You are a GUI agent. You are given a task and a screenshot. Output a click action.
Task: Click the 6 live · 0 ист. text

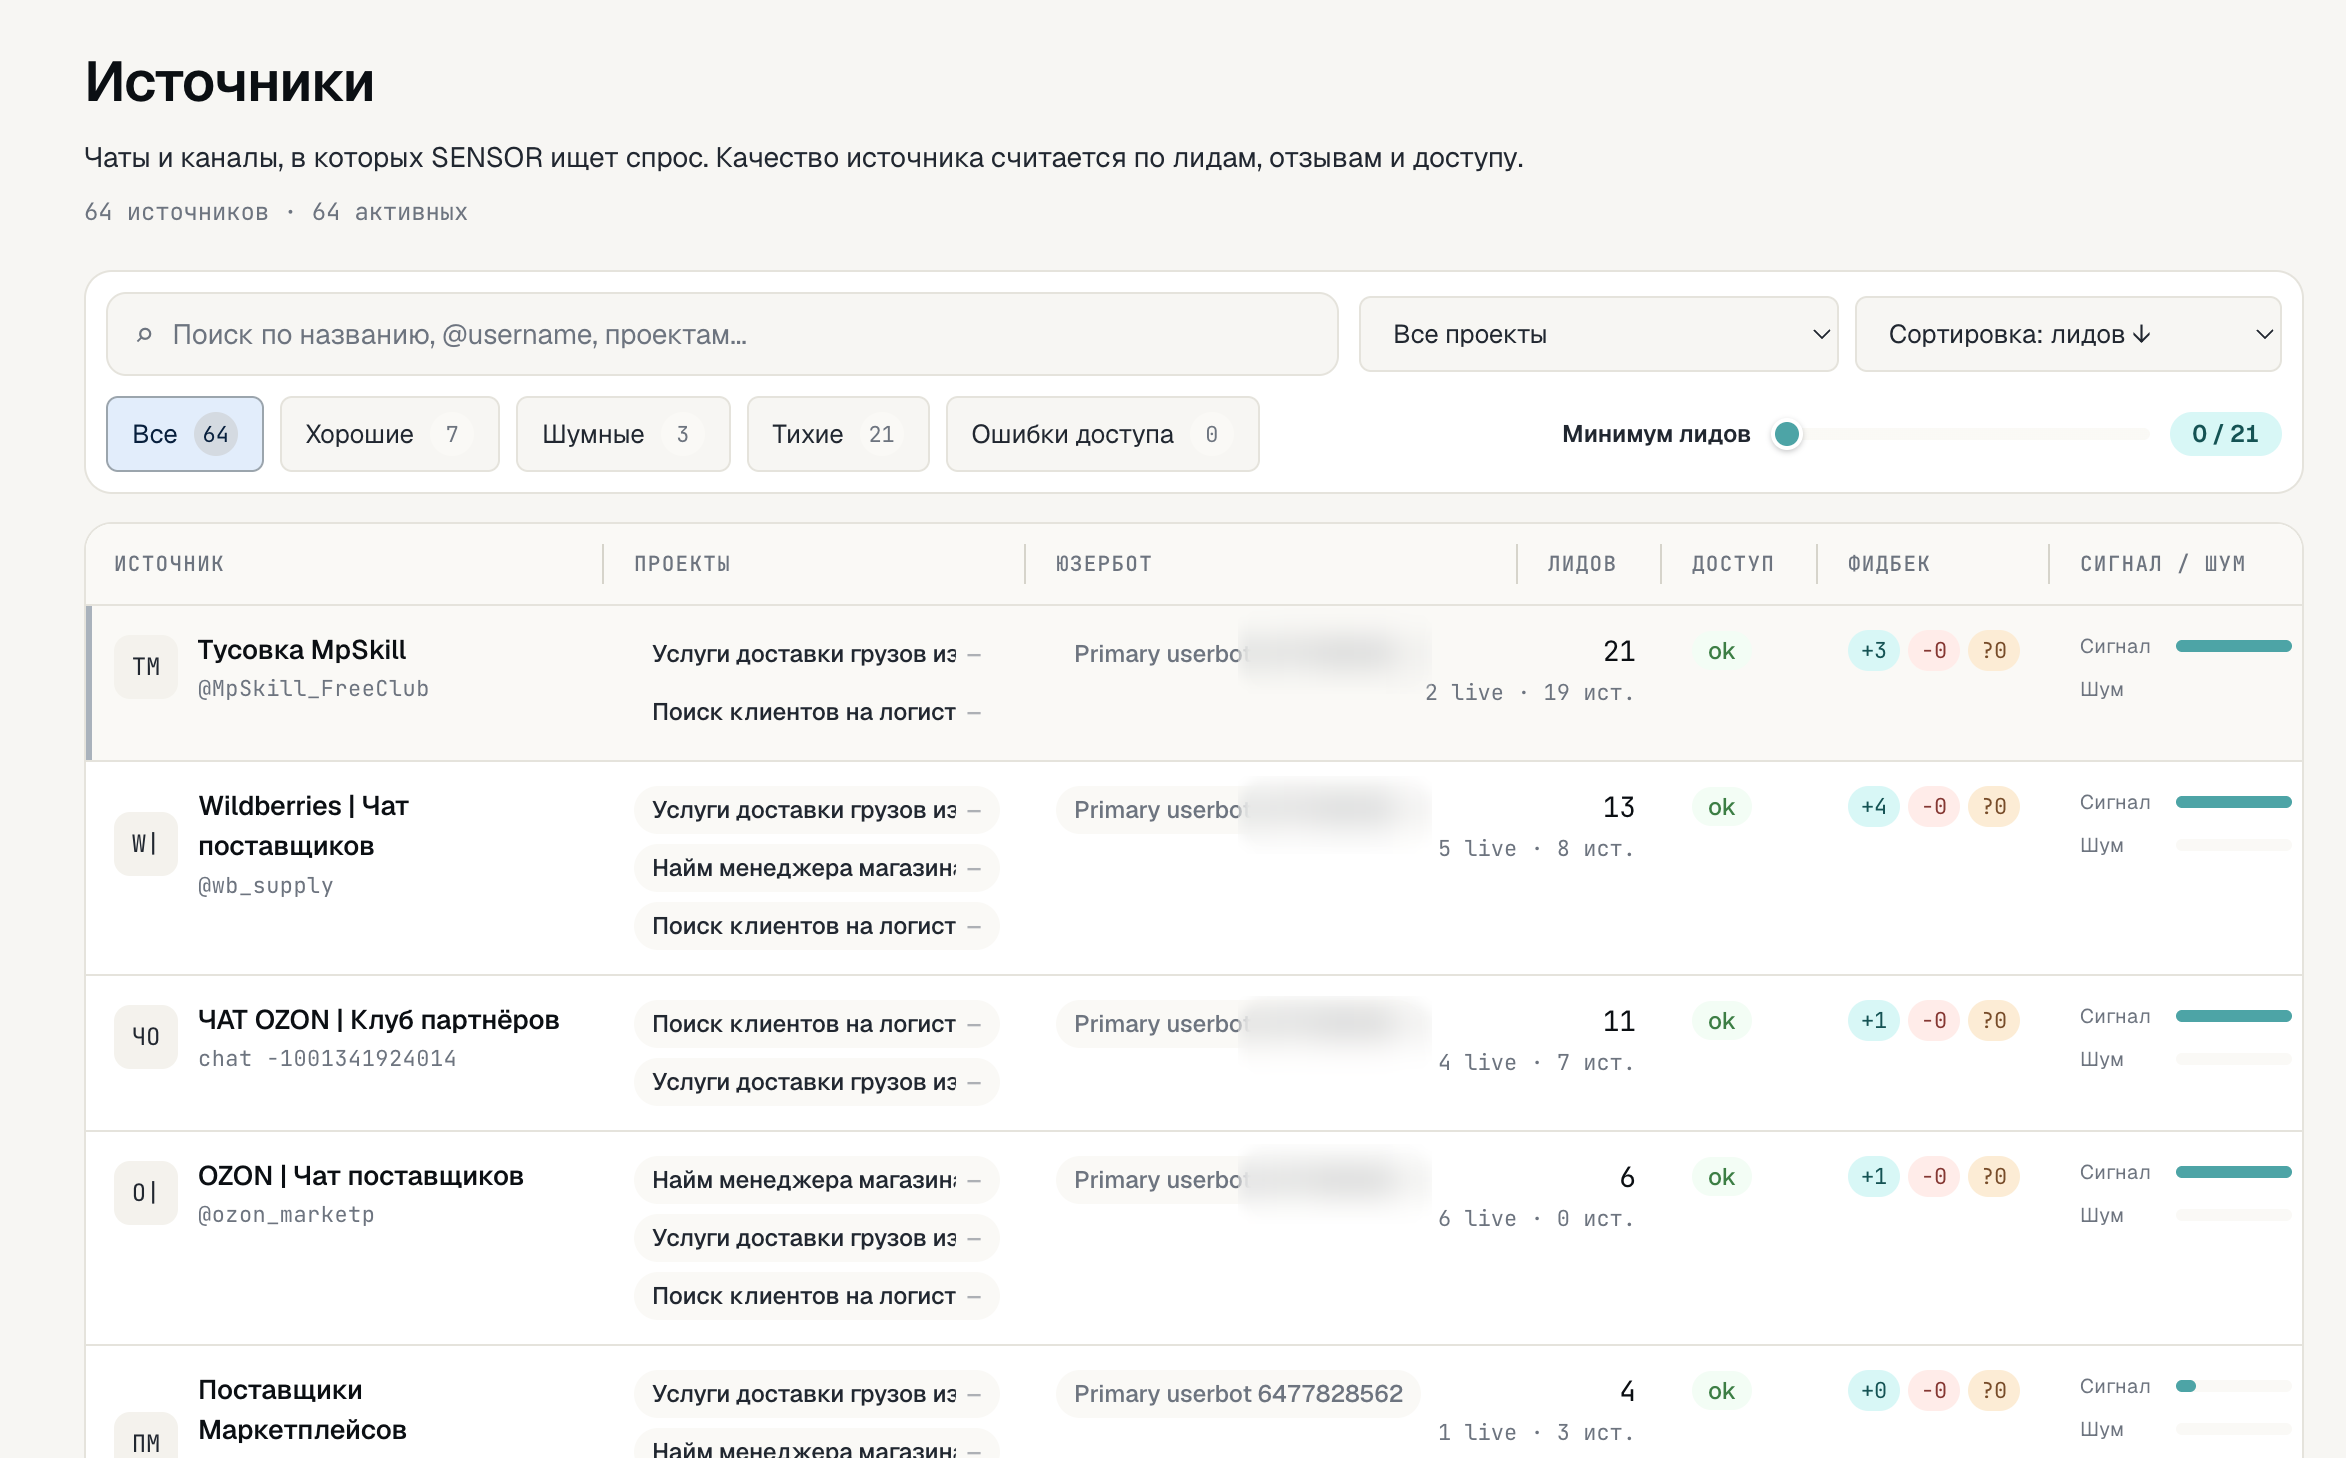tap(1536, 1219)
